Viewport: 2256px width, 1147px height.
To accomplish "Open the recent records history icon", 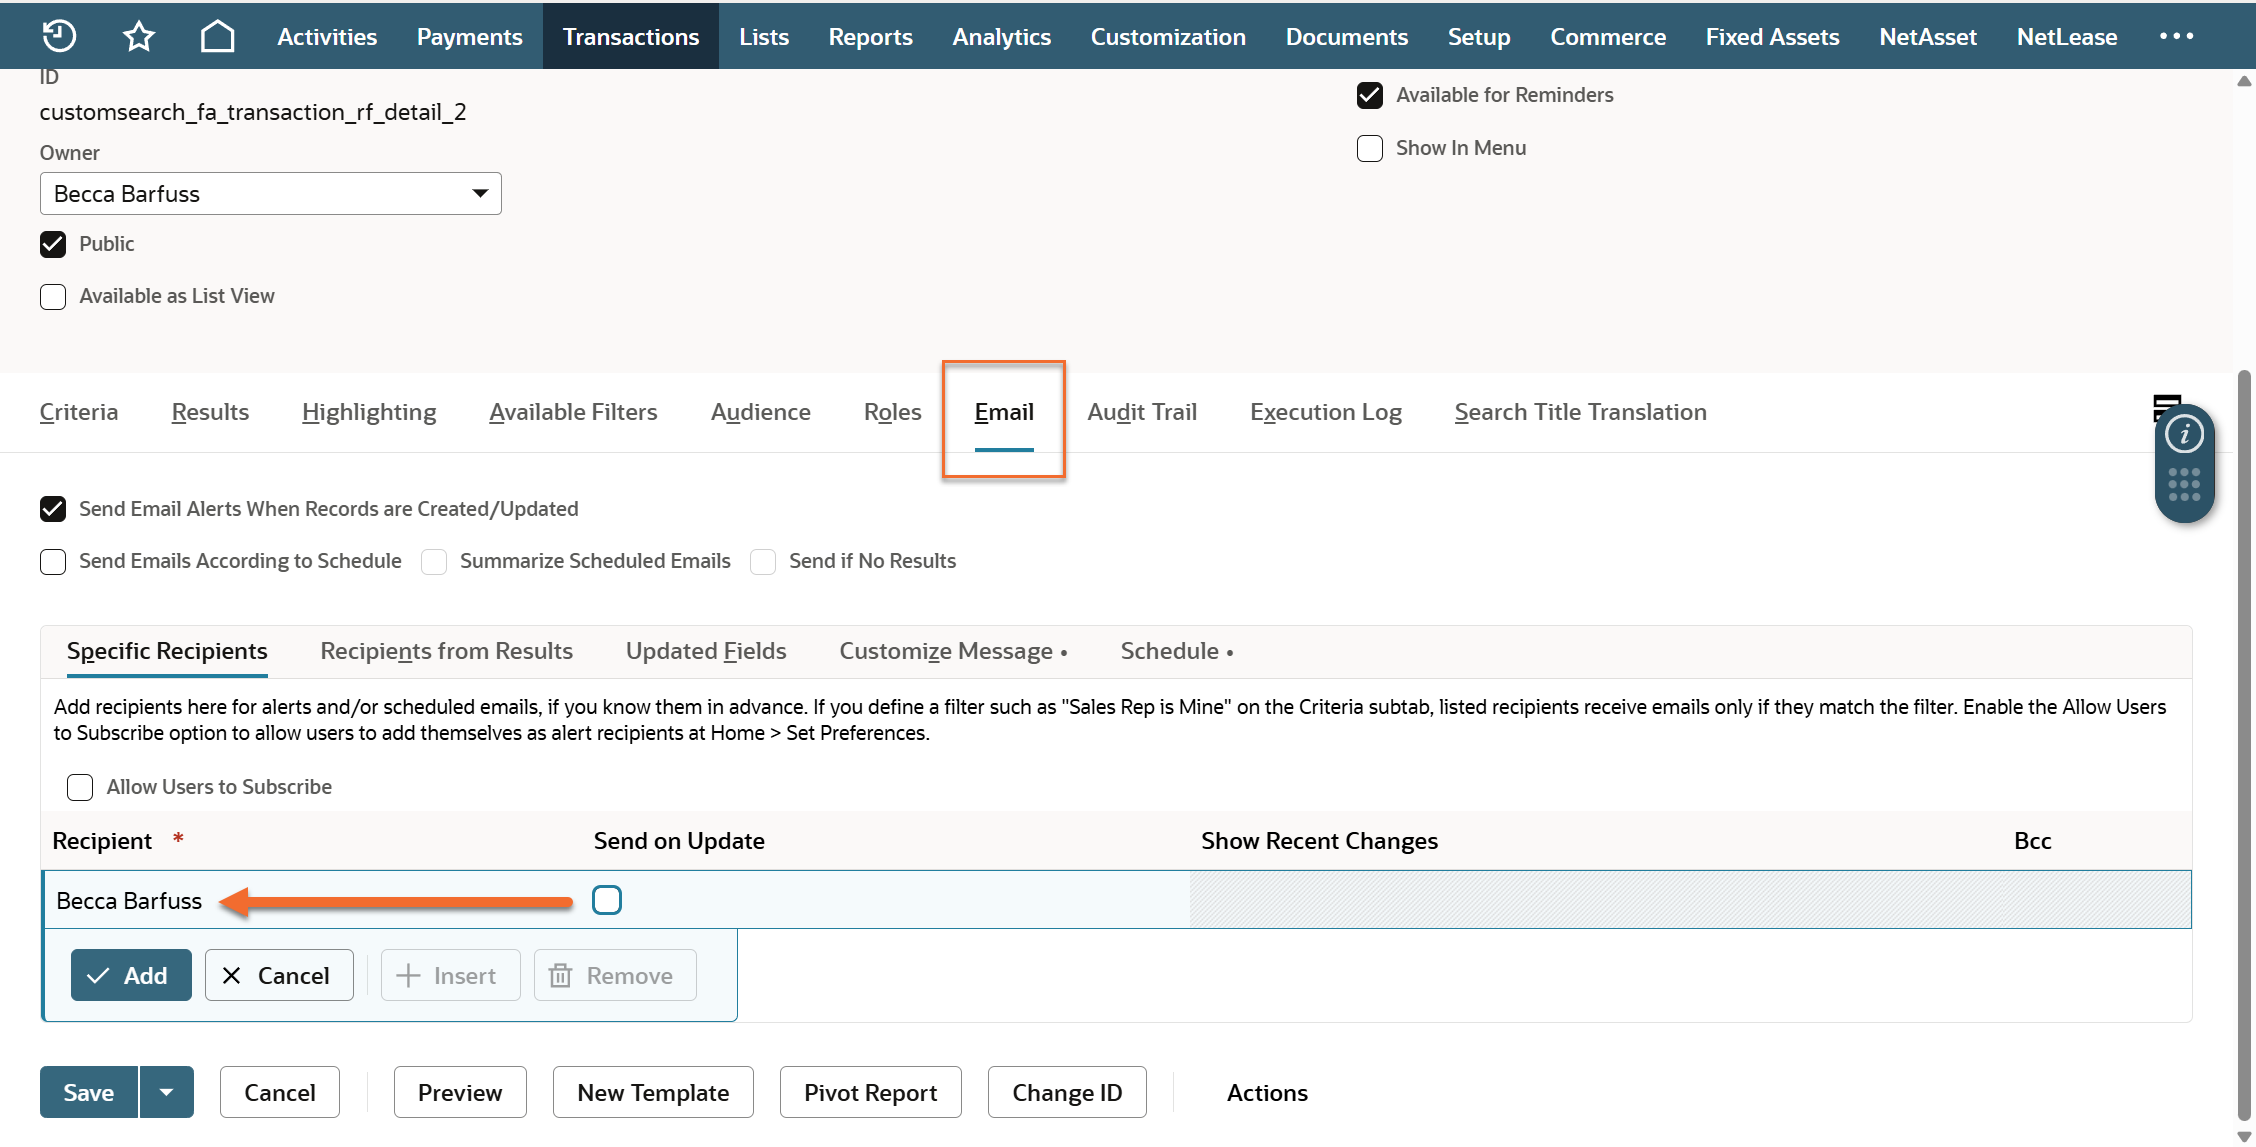I will pos(59,36).
